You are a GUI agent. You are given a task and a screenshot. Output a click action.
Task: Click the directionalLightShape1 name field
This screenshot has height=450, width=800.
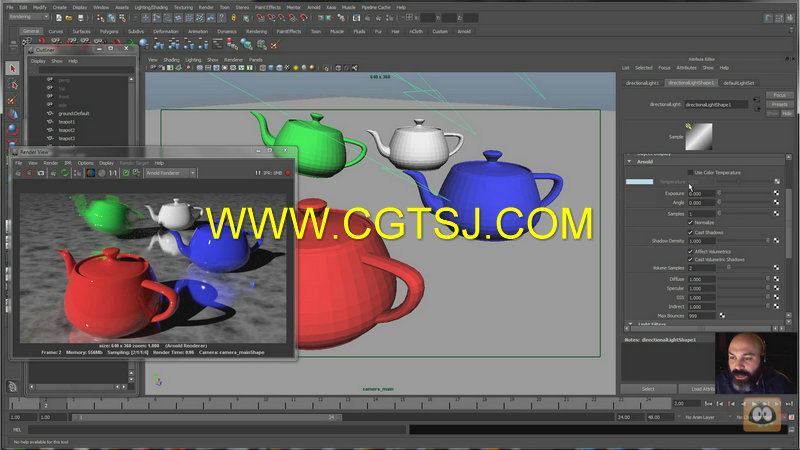[x=716, y=105]
